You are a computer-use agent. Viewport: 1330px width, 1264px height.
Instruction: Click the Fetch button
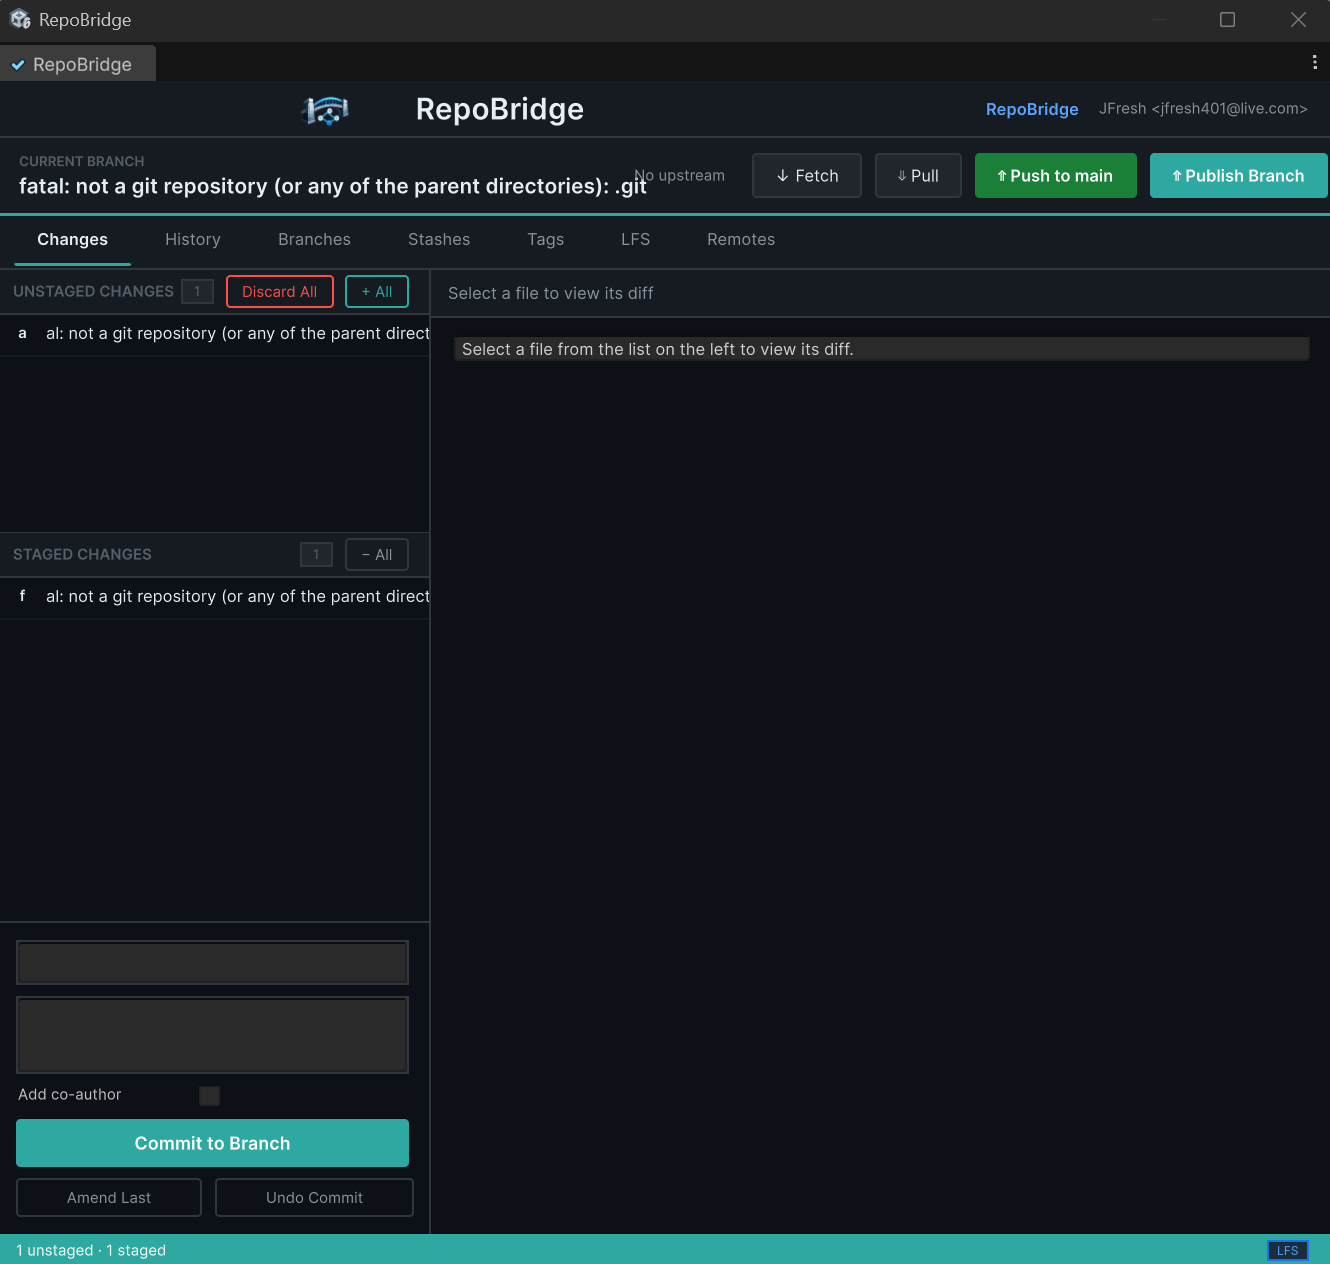click(807, 176)
